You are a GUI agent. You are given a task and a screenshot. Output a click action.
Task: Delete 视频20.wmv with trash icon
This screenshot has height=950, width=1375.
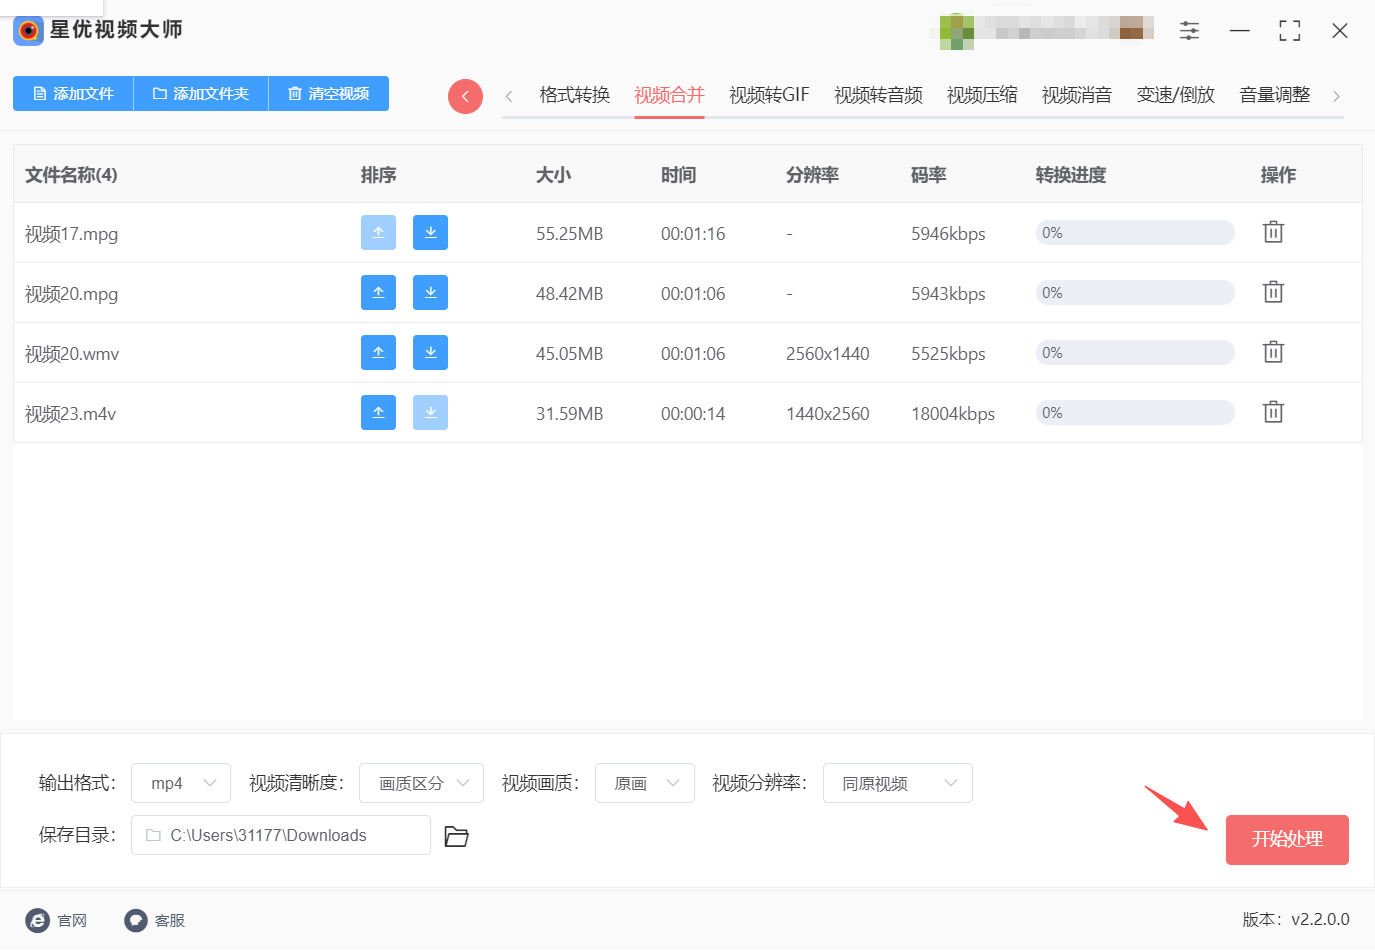tap(1273, 352)
